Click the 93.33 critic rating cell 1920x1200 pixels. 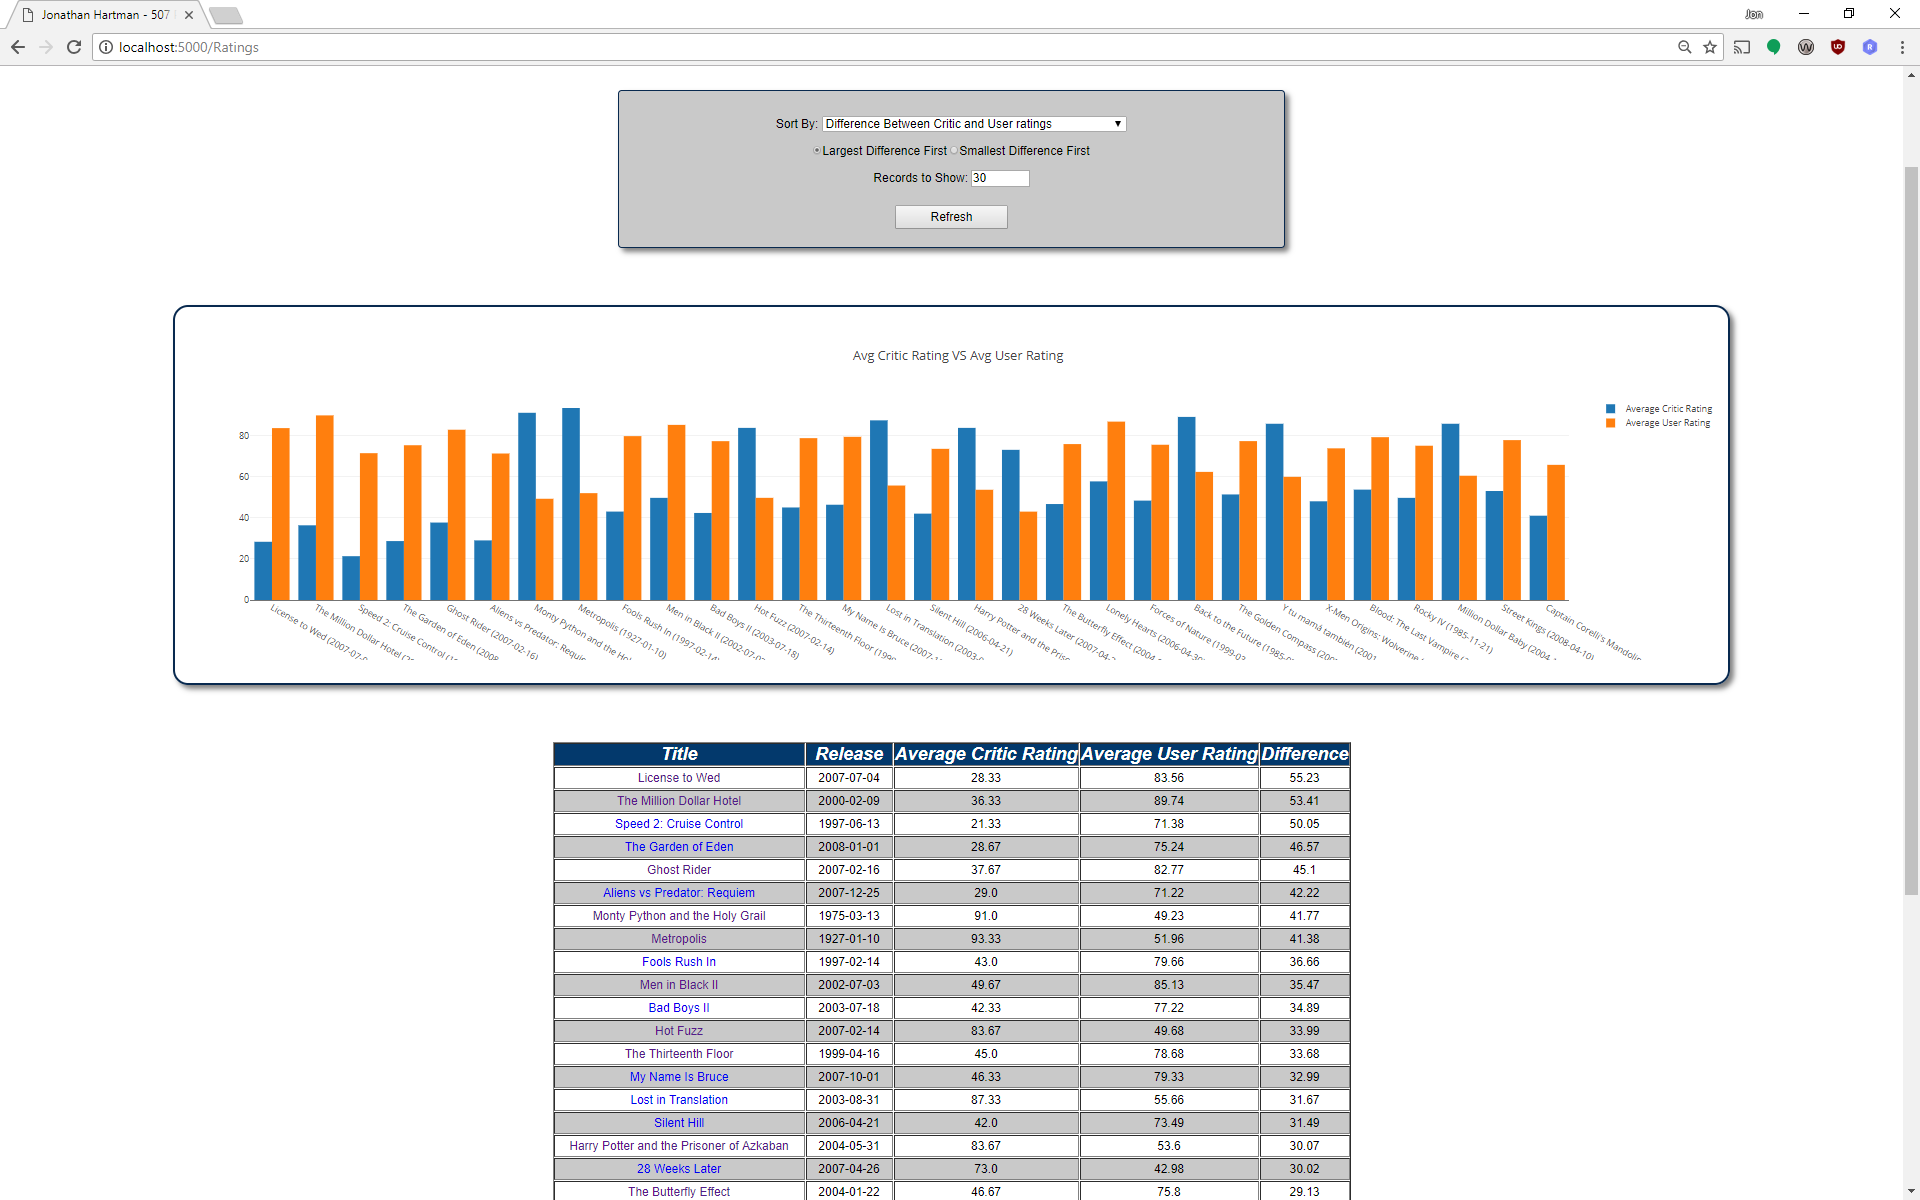pyautogui.click(x=986, y=939)
